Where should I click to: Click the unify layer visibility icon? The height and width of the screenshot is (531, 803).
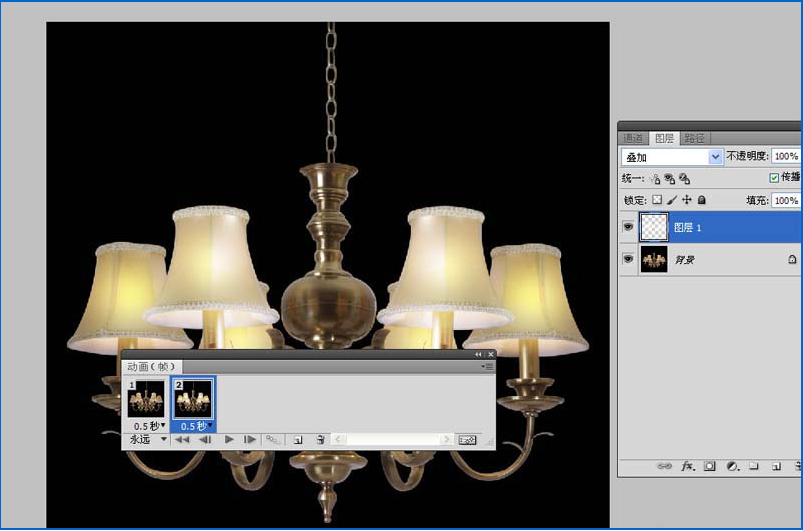point(669,179)
